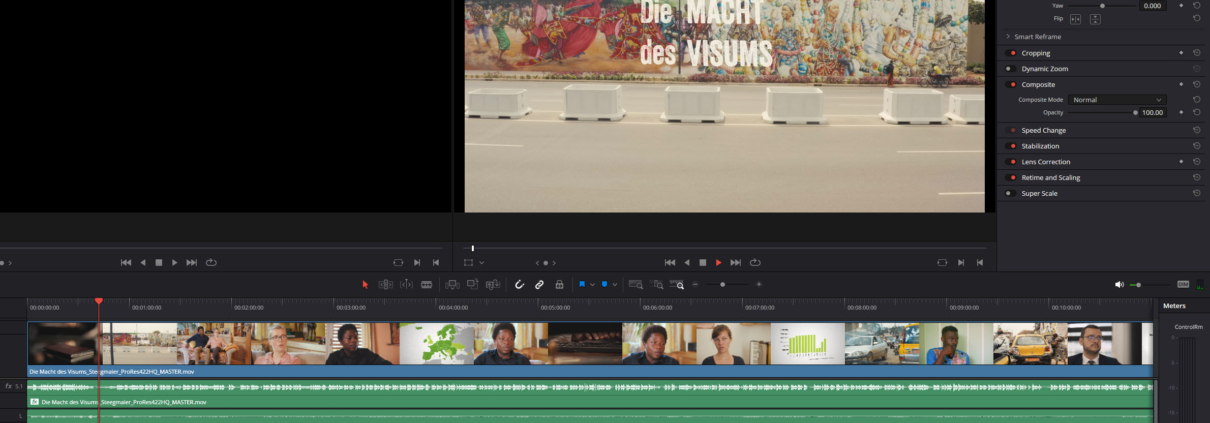1210x423 pixels.
Task: Jump to last frame in timeline viewer
Action: [735, 262]
